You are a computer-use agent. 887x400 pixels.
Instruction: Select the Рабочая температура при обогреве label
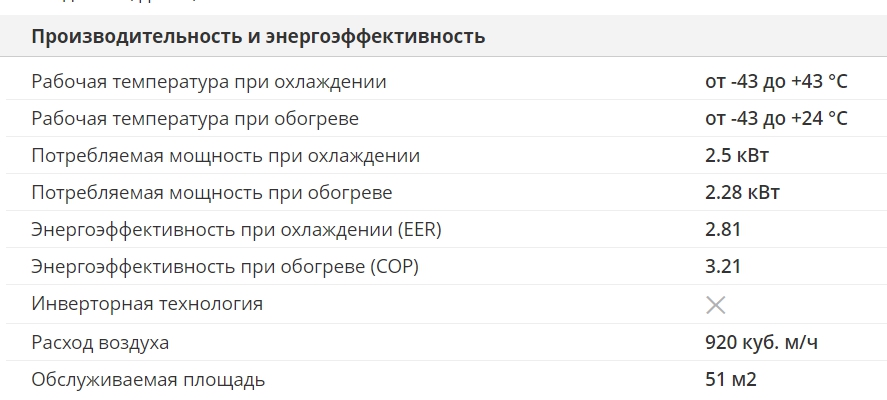195,119
